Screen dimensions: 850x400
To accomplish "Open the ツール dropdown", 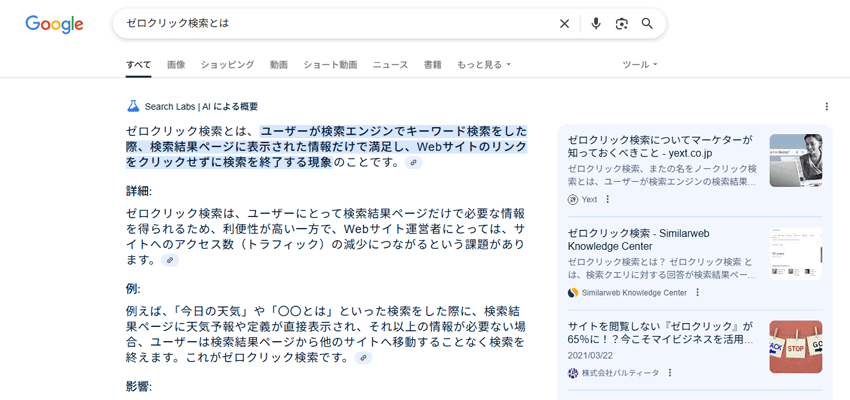I will coord(640,64).
